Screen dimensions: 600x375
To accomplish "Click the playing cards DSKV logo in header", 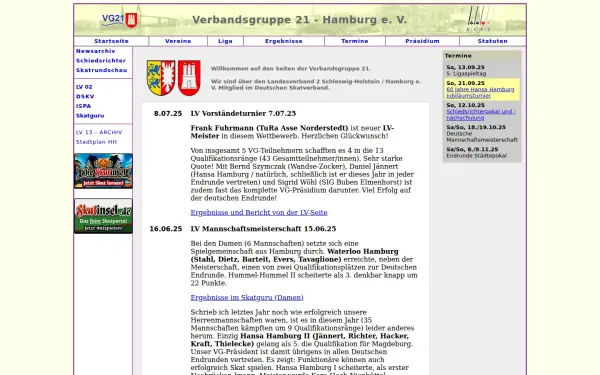I will 478,18.
